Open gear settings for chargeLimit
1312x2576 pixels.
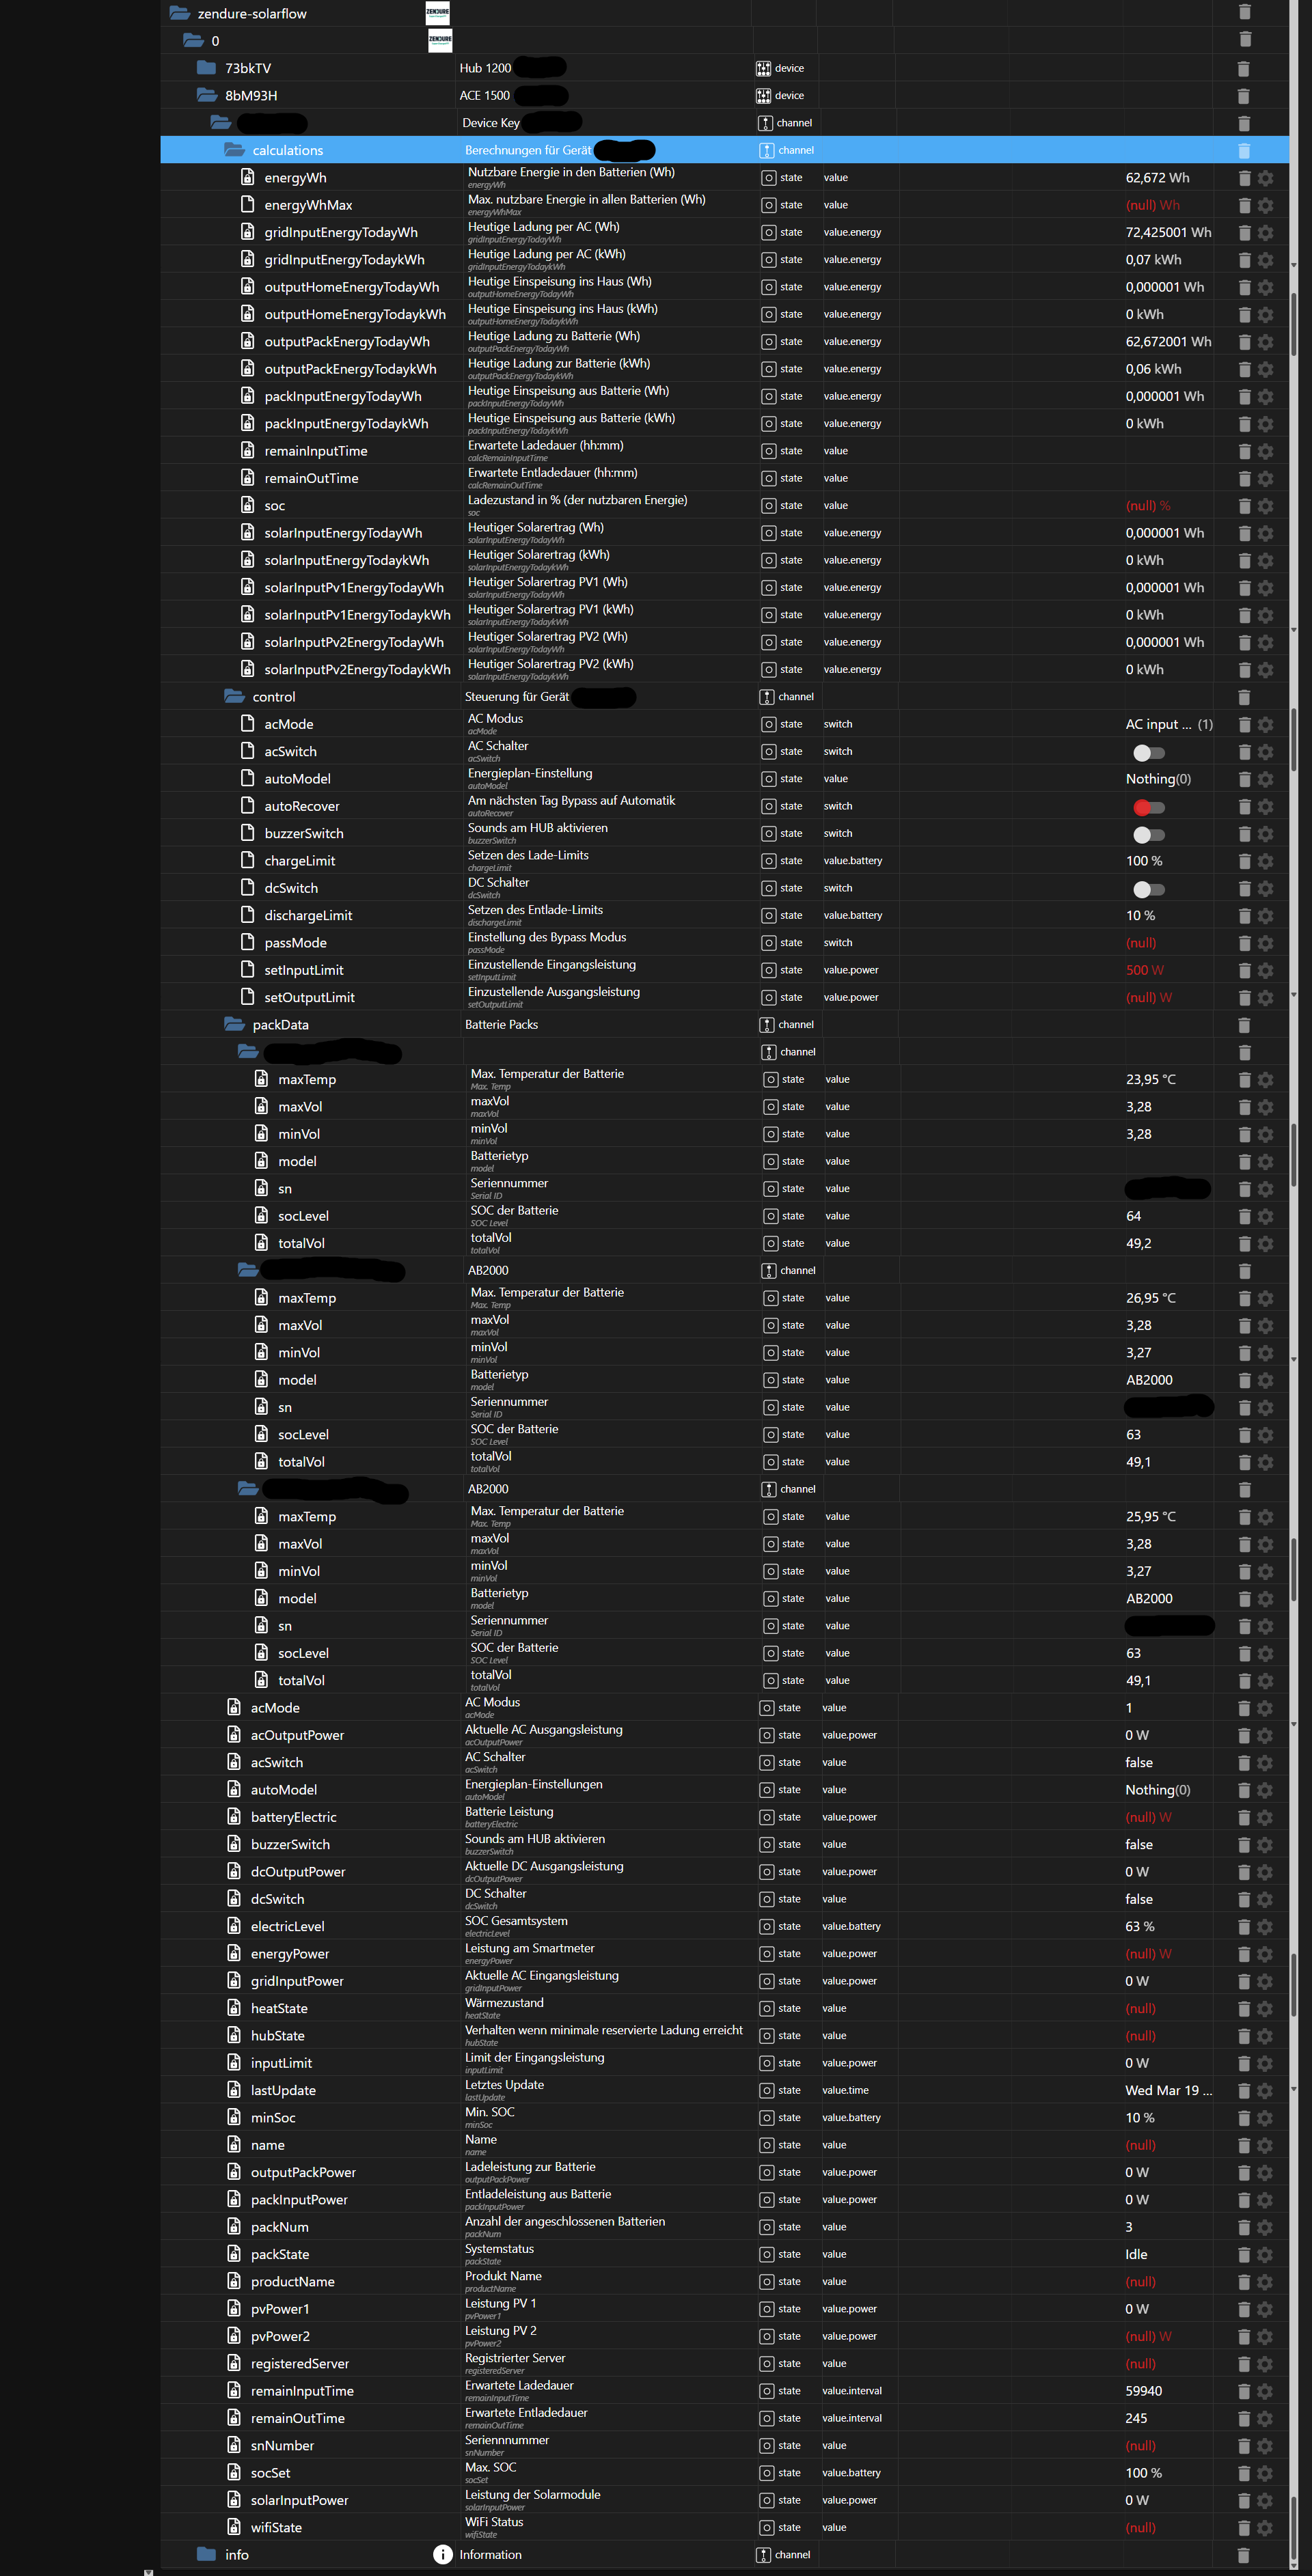1265,861
